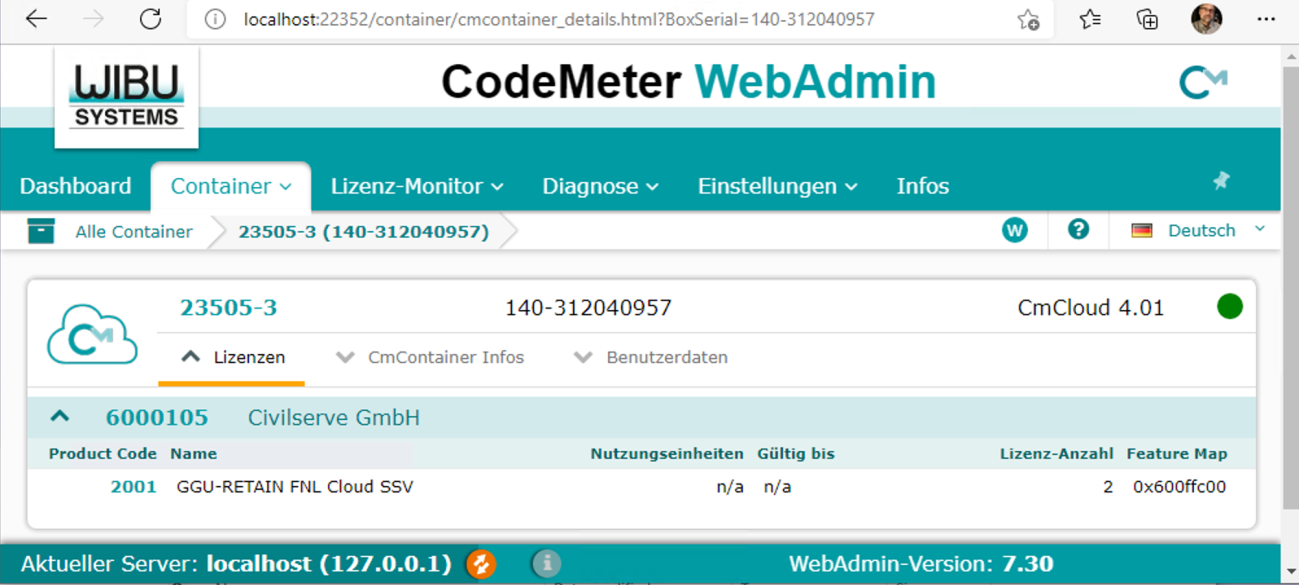Click the CmCloud container icon
Viewport: 1299px width, 585px height.
[x=92, y=335]
